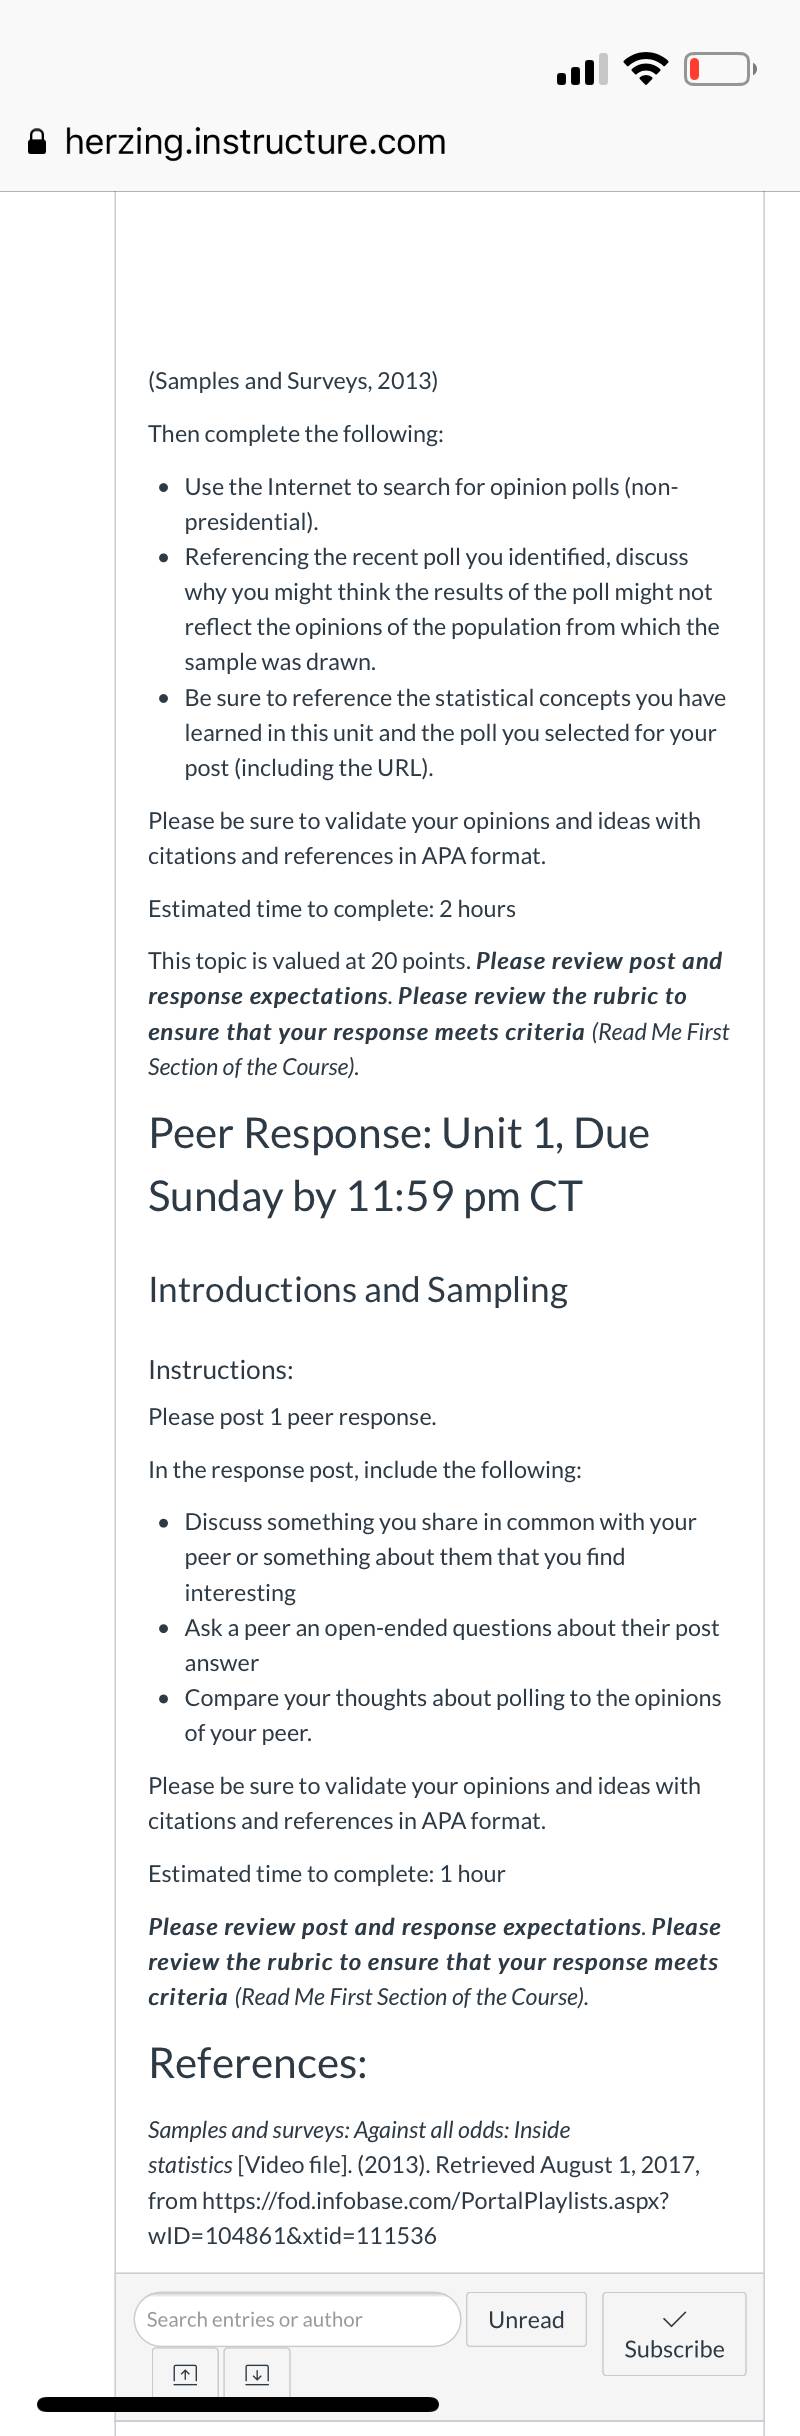800x2436 pixels.
Task: Collapse all replies with the up-arrow icon
Action: pos(185,2374)
